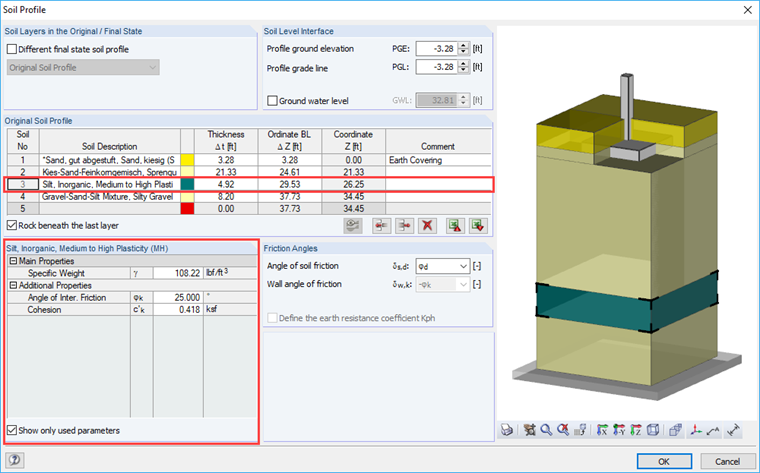Increase the Profile ground elevation spinner
The width and height of the screenshot is (760, 473).
pos(463,45)
